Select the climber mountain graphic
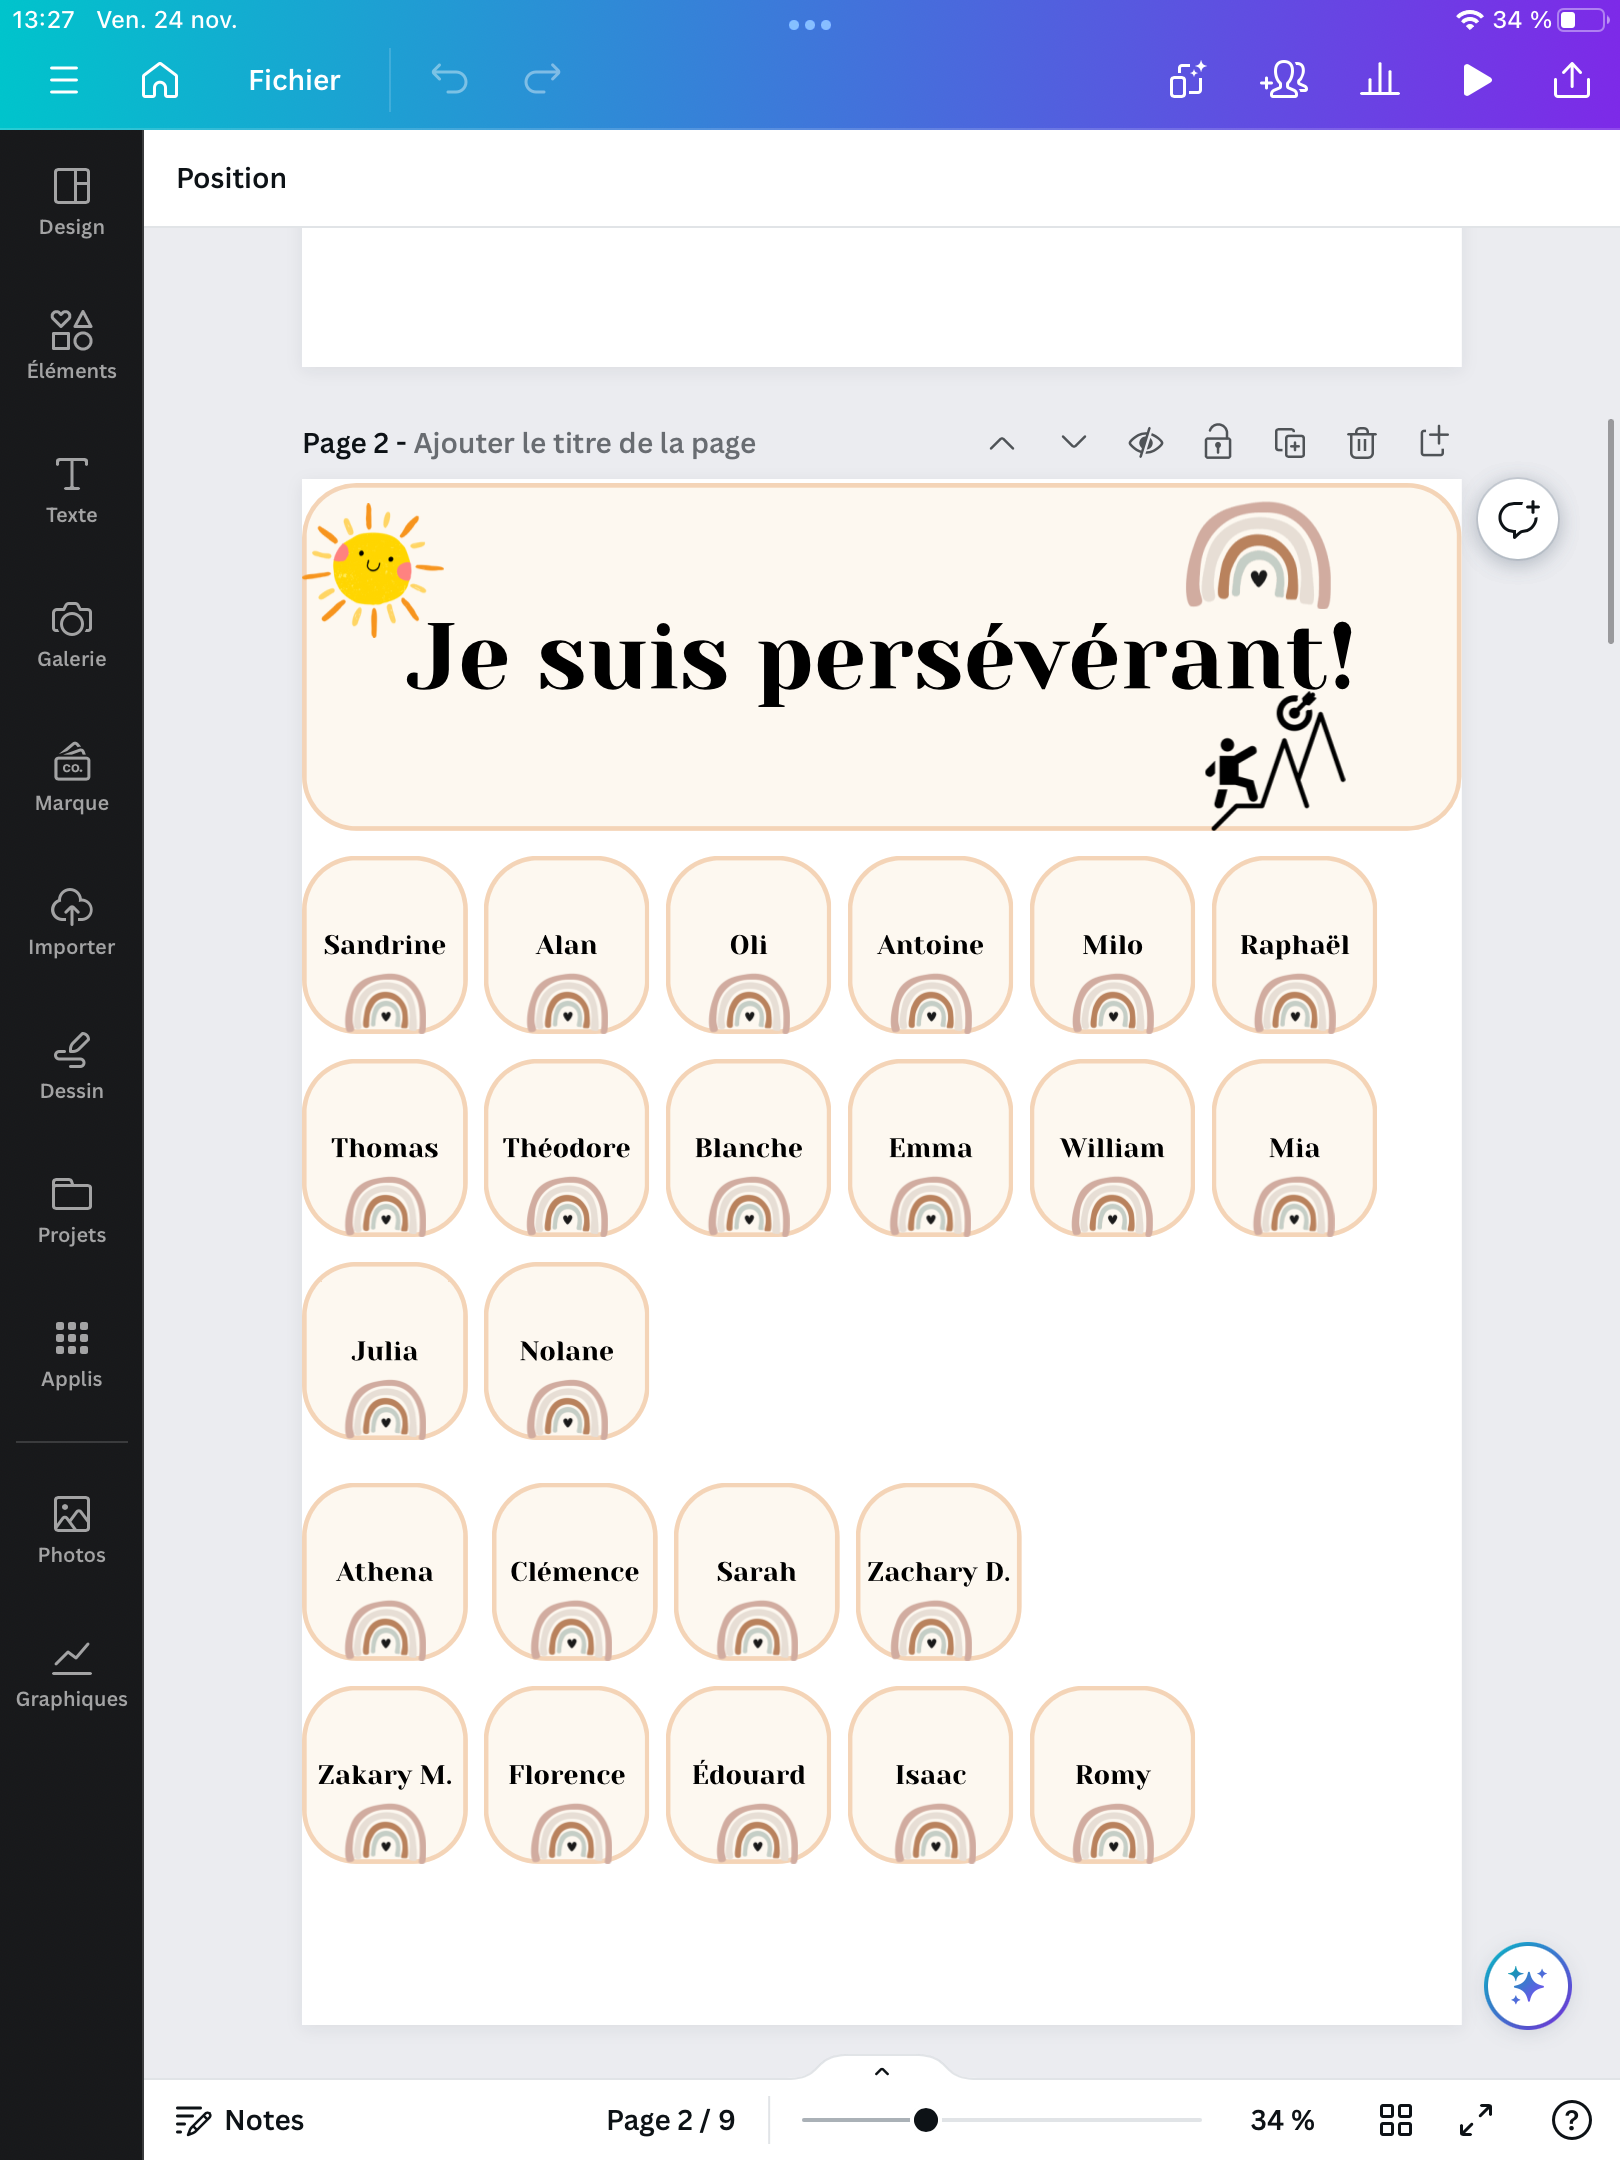The image size is (1620, 2160). coord(1276,762)
